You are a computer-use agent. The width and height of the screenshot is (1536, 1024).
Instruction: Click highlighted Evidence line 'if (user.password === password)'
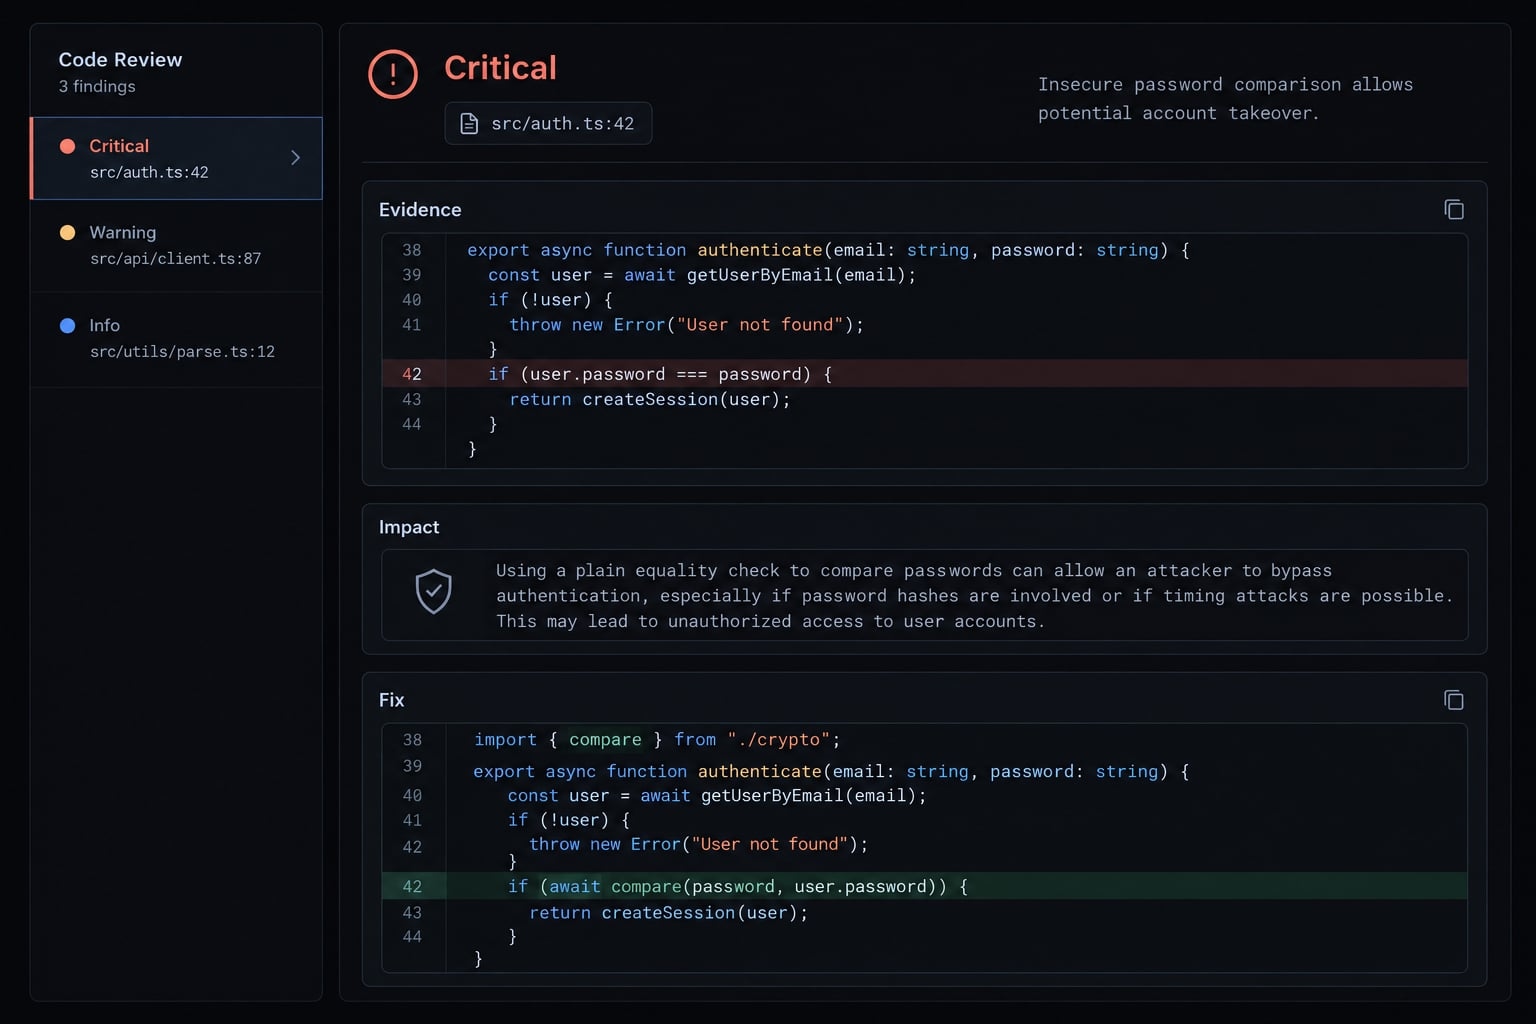925,374
